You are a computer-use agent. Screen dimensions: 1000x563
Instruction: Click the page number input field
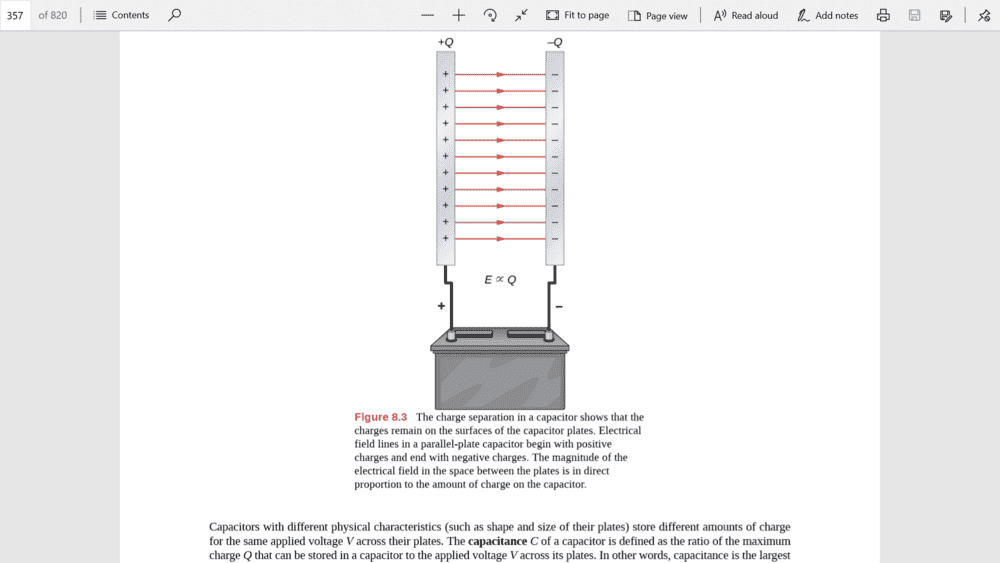(x=15, y=15)
